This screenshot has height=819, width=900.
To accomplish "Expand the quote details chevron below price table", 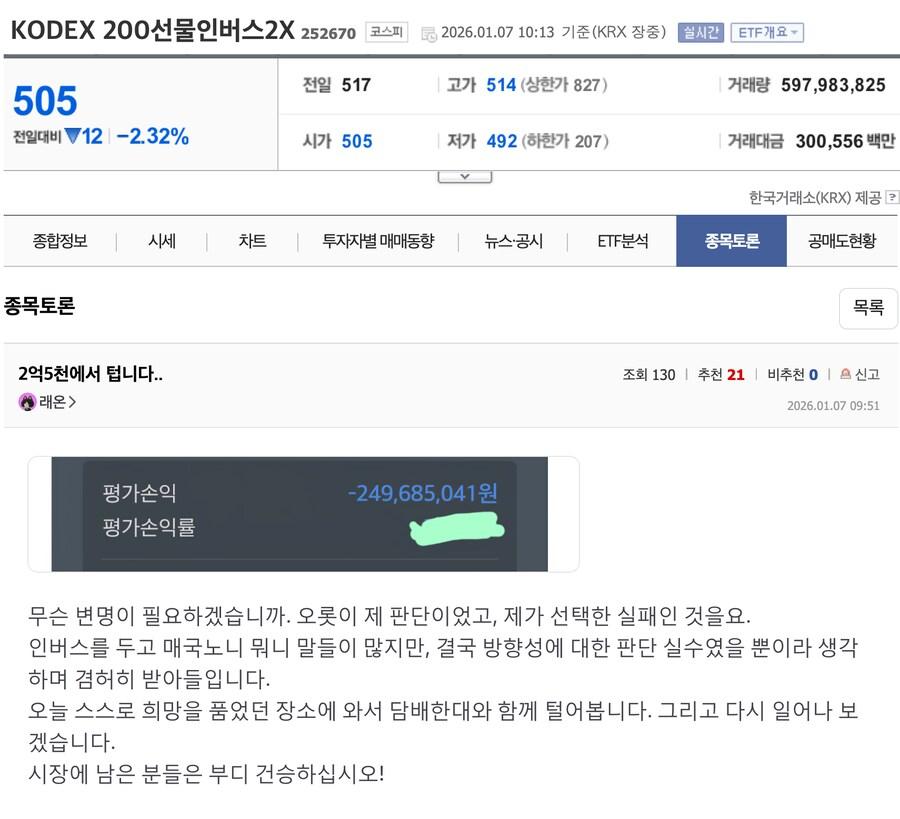I will (x=464, y=177).
